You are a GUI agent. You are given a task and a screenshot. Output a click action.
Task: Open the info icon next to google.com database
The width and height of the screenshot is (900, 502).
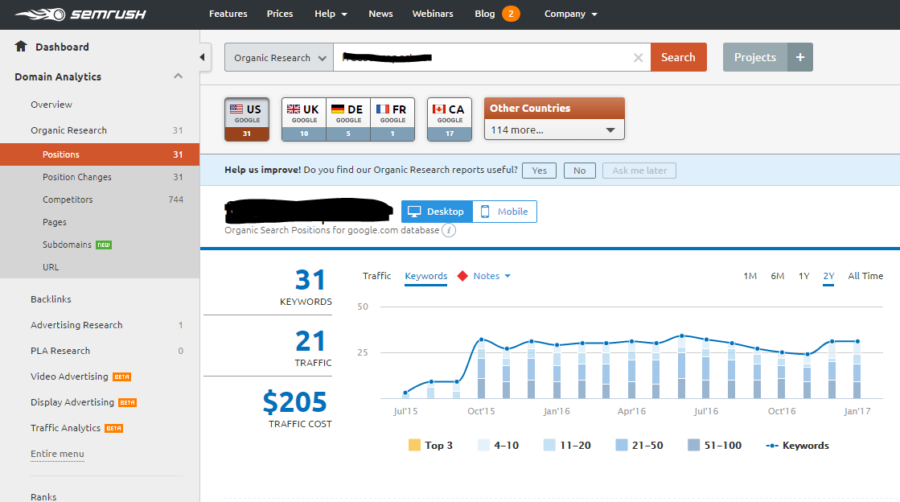pos(449,230)
